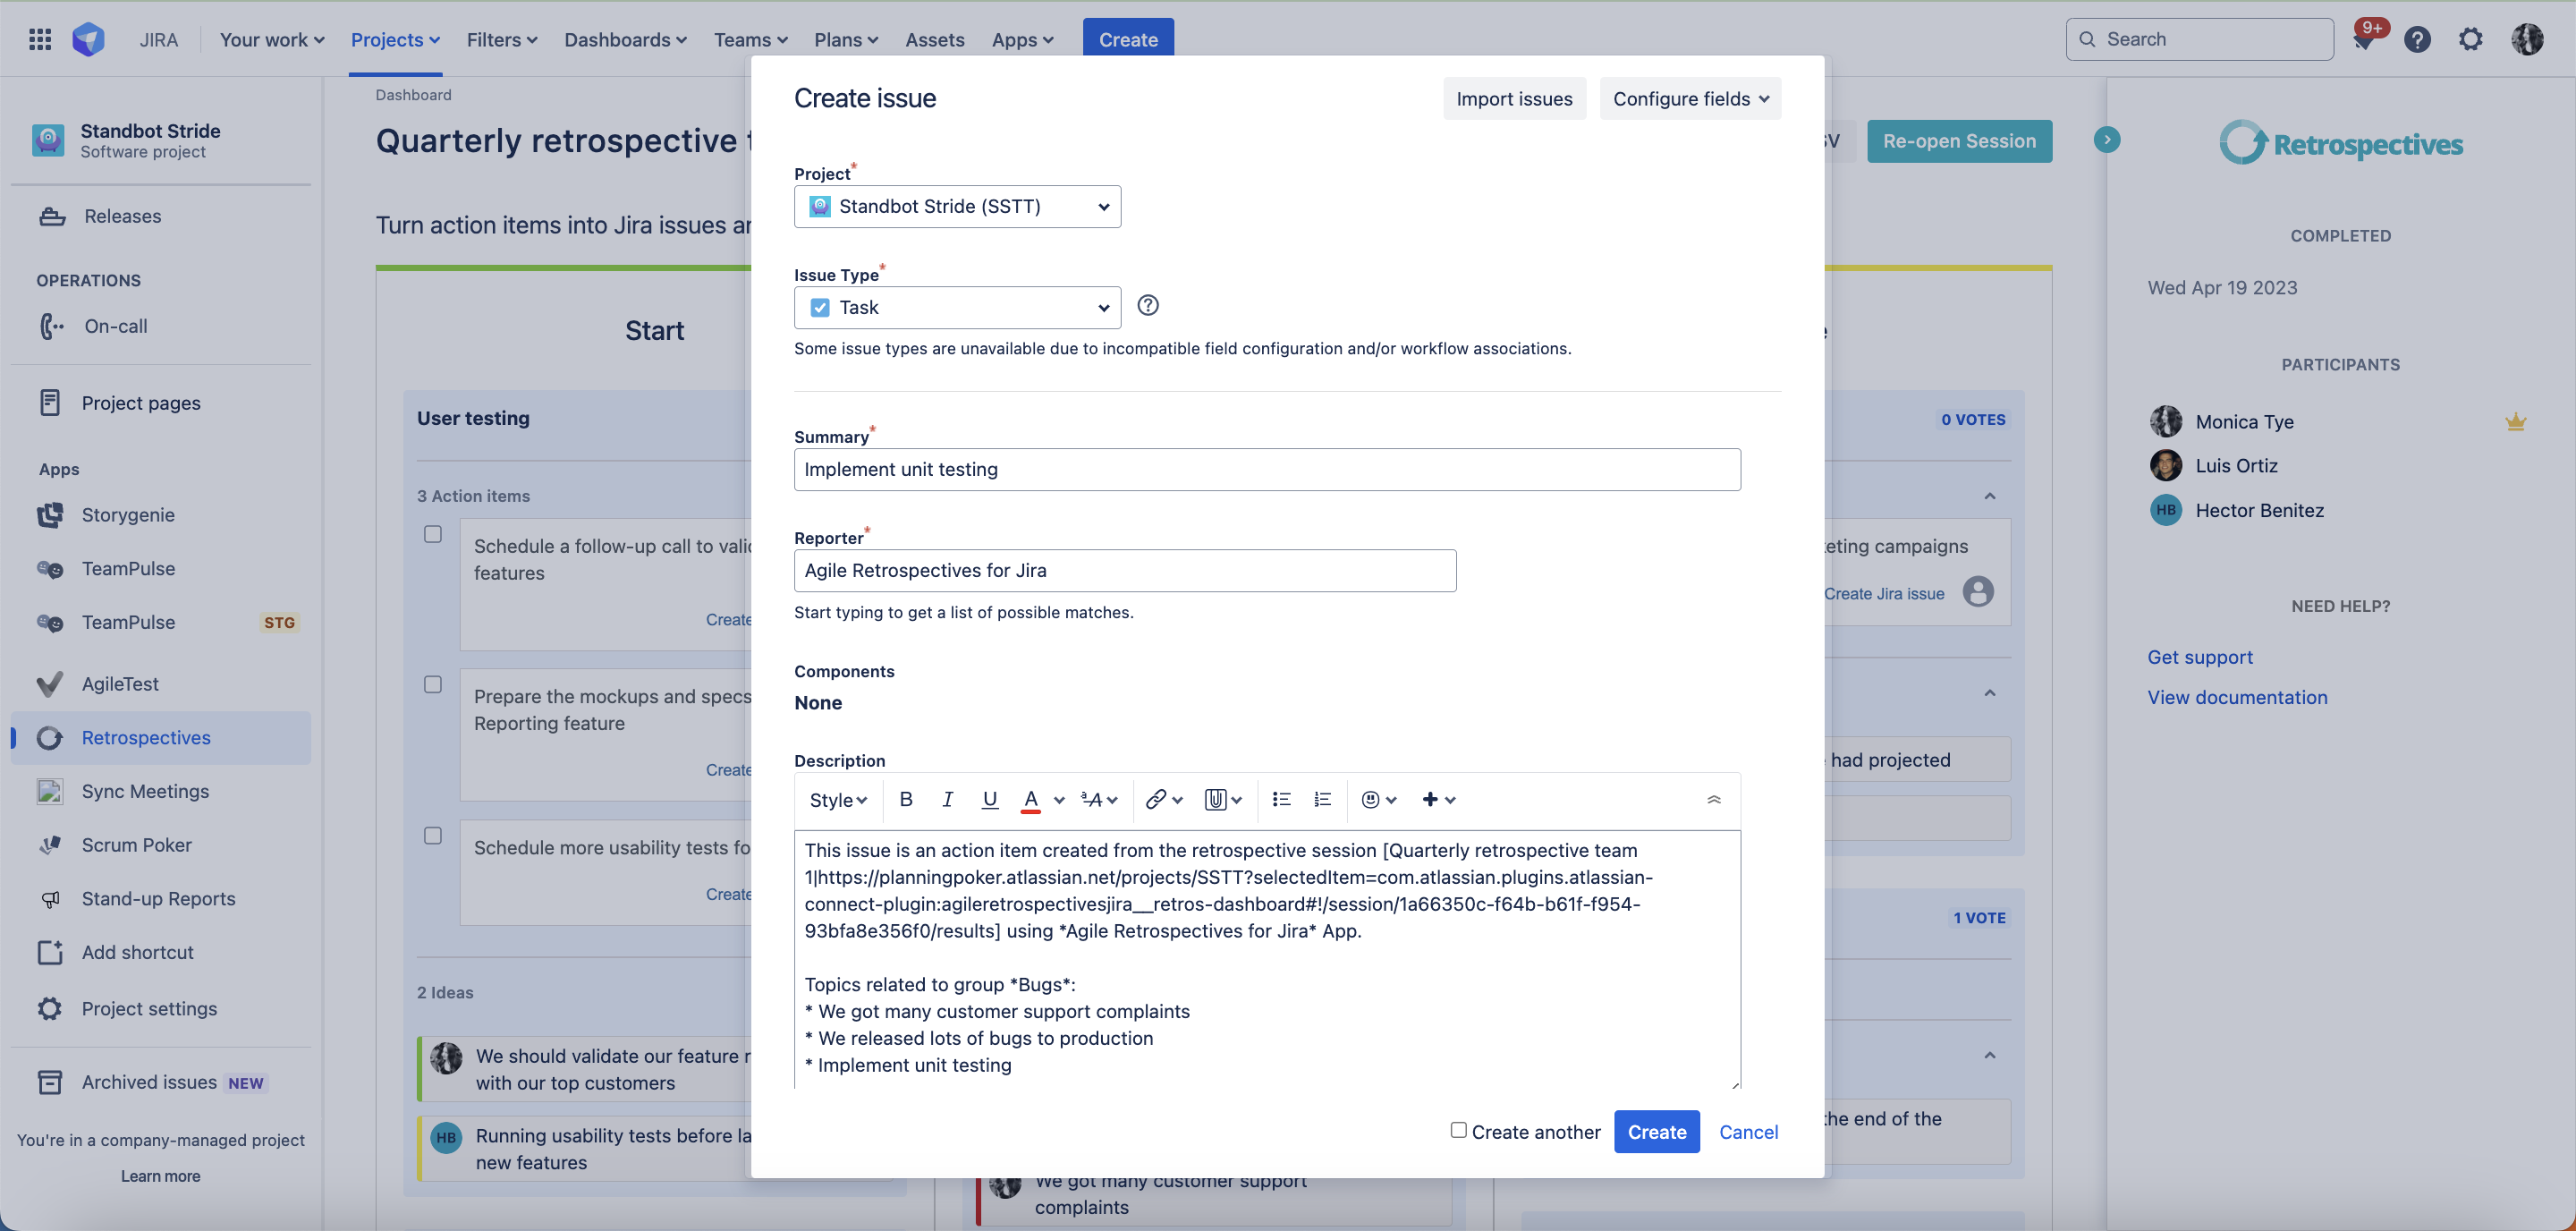The height and width of the screenshot is (1231, 2576).
Task: Click Add shortcut in the sidebar
Action: pos(161,952)
